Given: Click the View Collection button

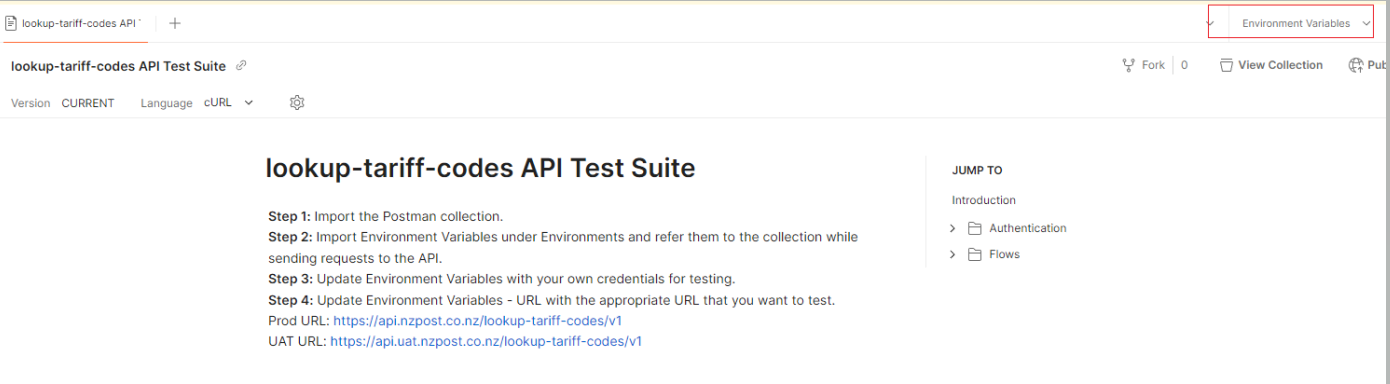Looking at the screenshot, I should pos(1271,65).
